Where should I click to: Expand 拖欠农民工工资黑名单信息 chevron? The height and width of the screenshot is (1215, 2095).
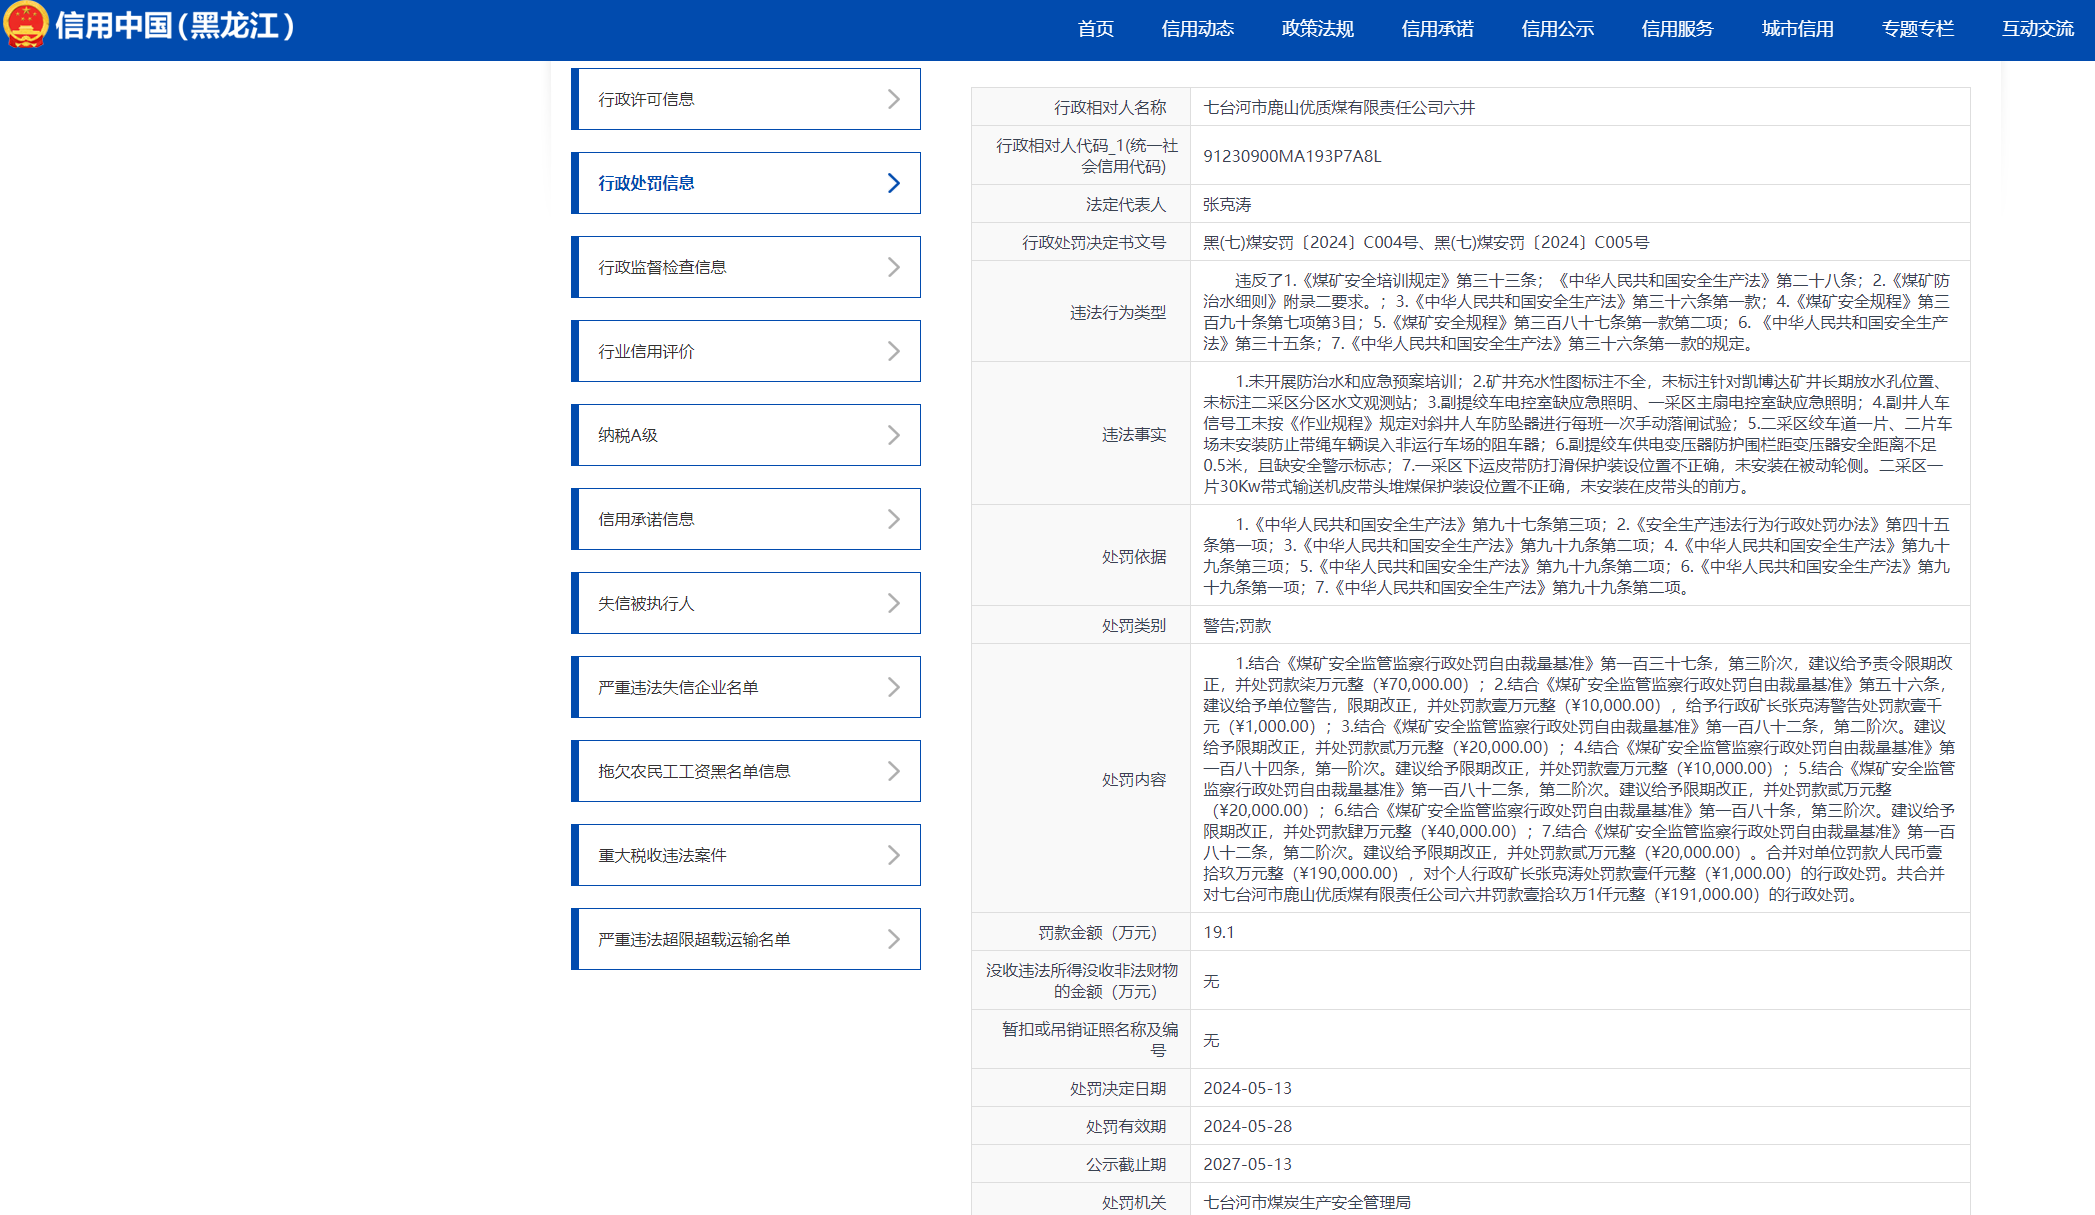click(893, 771)
